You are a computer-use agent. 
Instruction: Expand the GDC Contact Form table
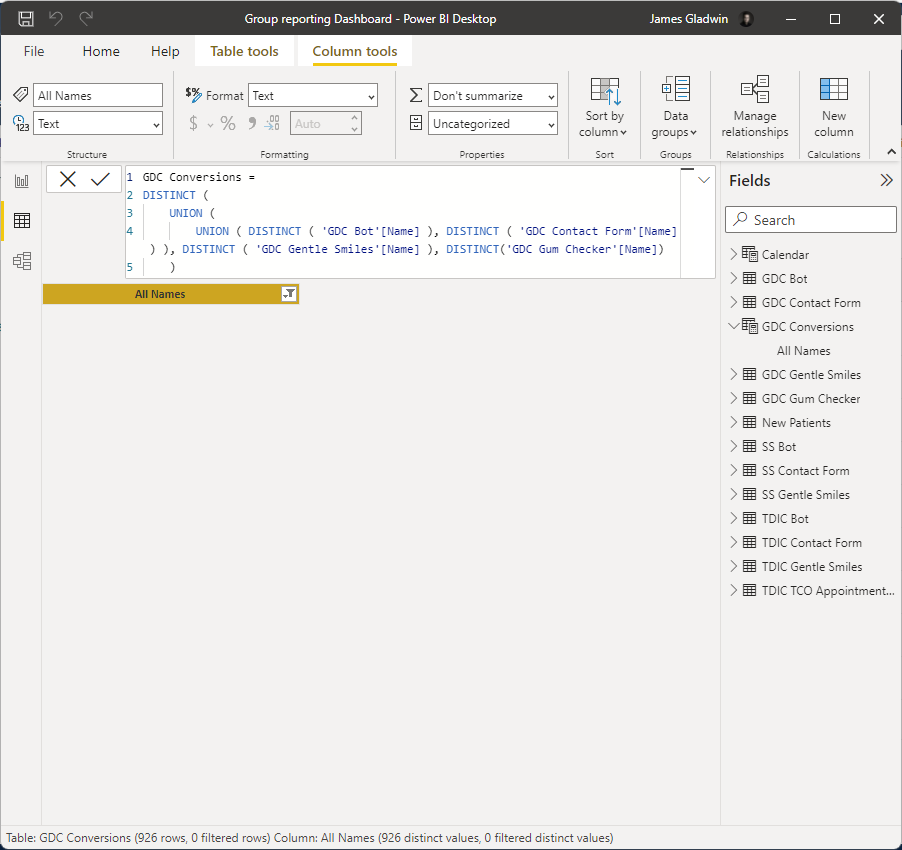(733, 303)
